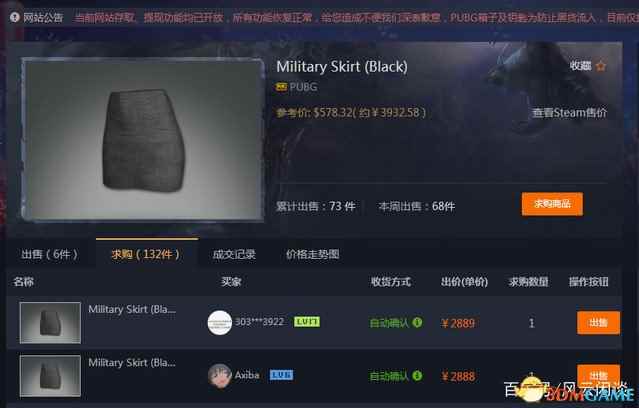Open the 成交记录 tab

[234, 254]
